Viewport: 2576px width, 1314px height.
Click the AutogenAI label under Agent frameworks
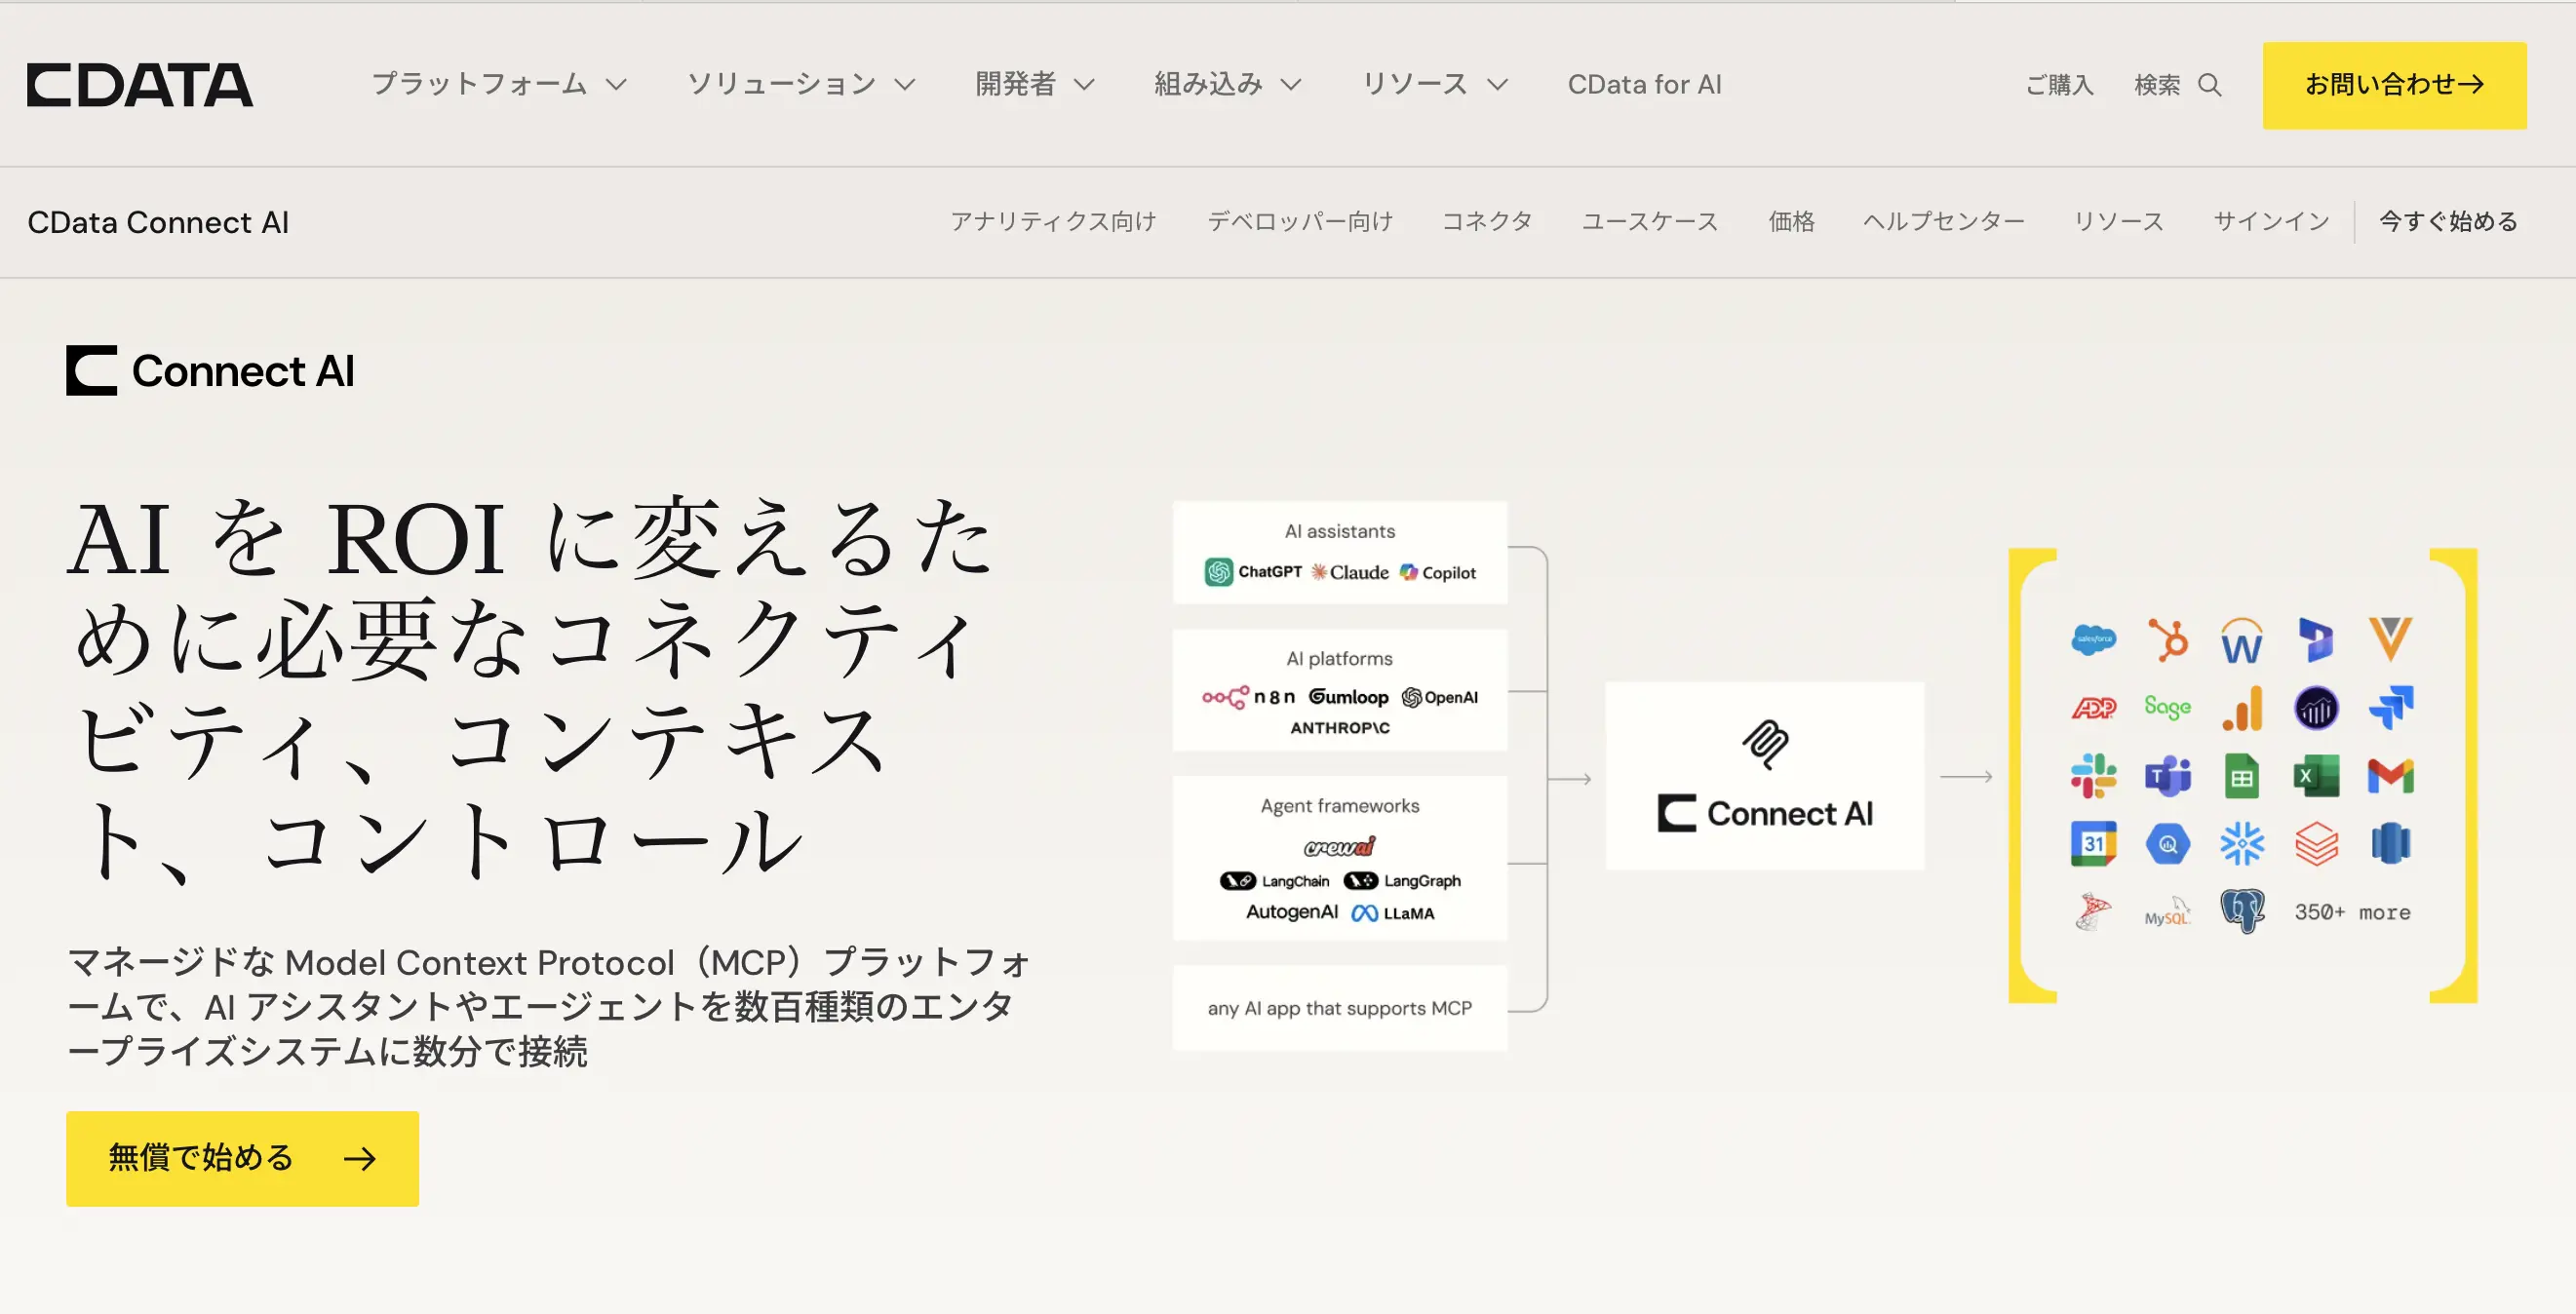[1291, 912]
